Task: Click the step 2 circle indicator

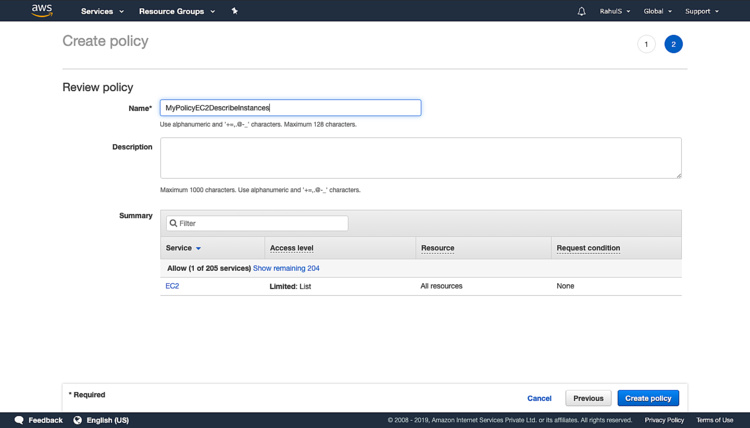Action: (673, 44)
